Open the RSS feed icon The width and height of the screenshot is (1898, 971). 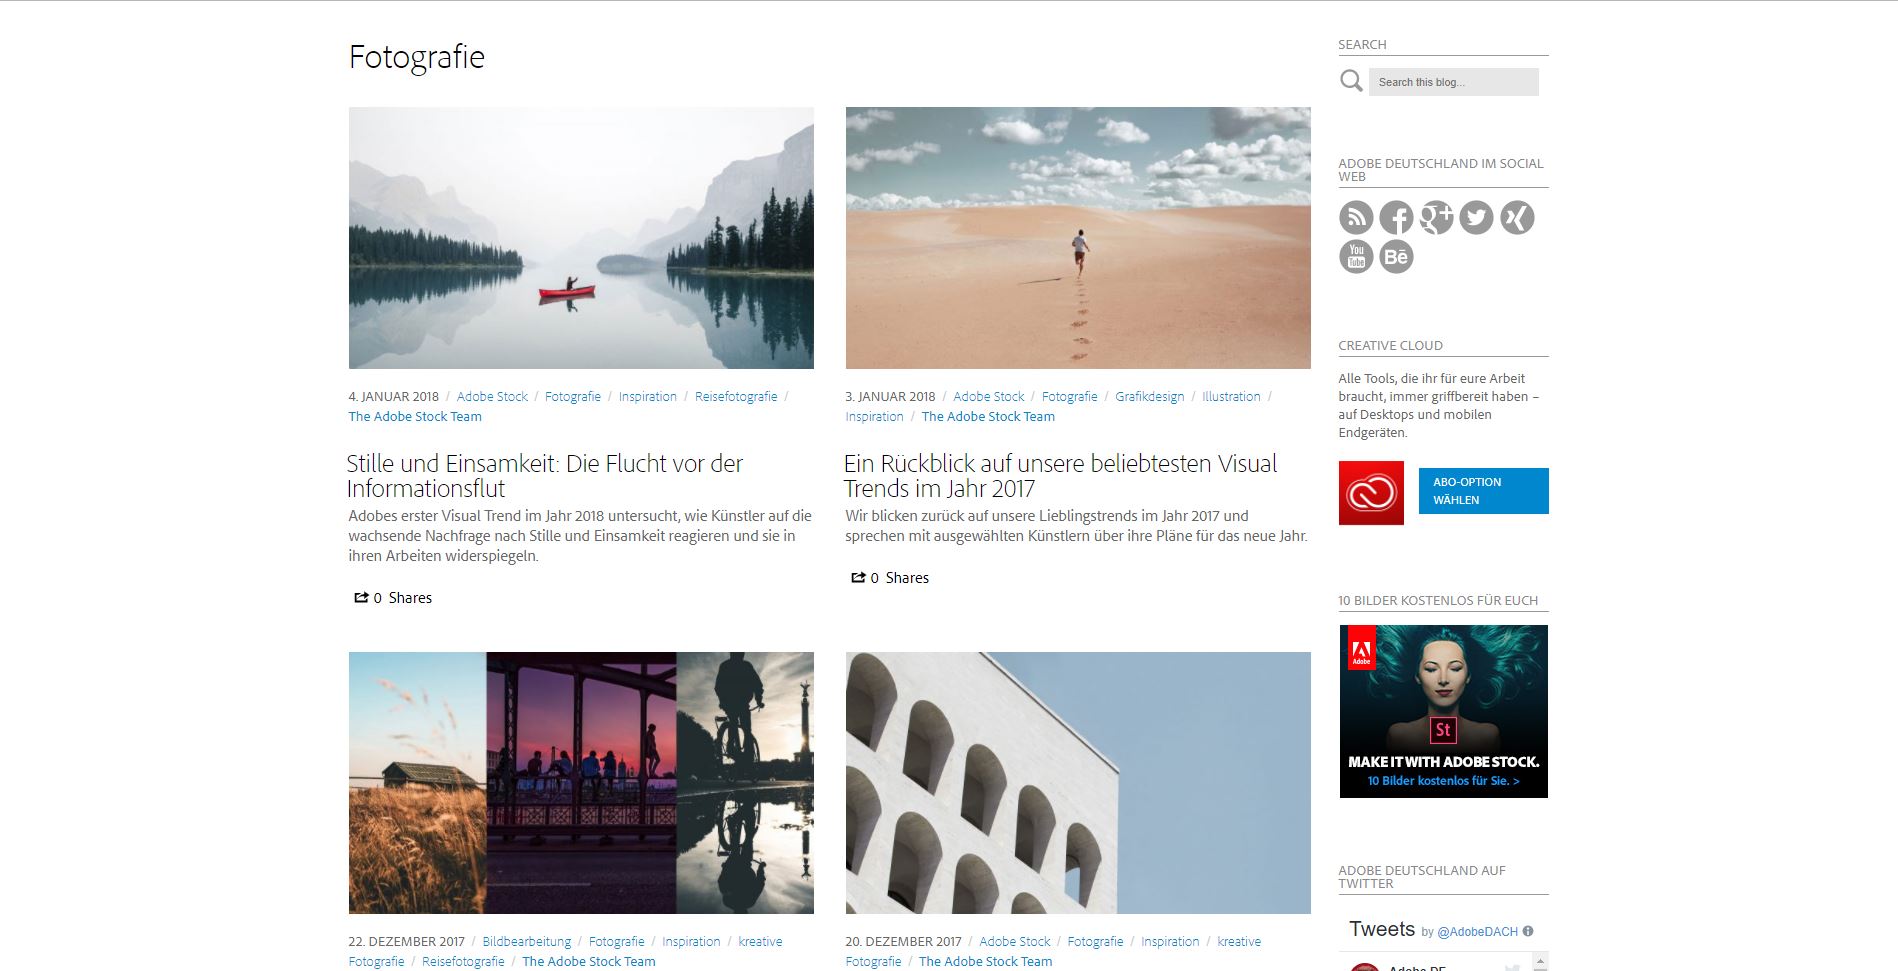click(x=1356, y=218)
